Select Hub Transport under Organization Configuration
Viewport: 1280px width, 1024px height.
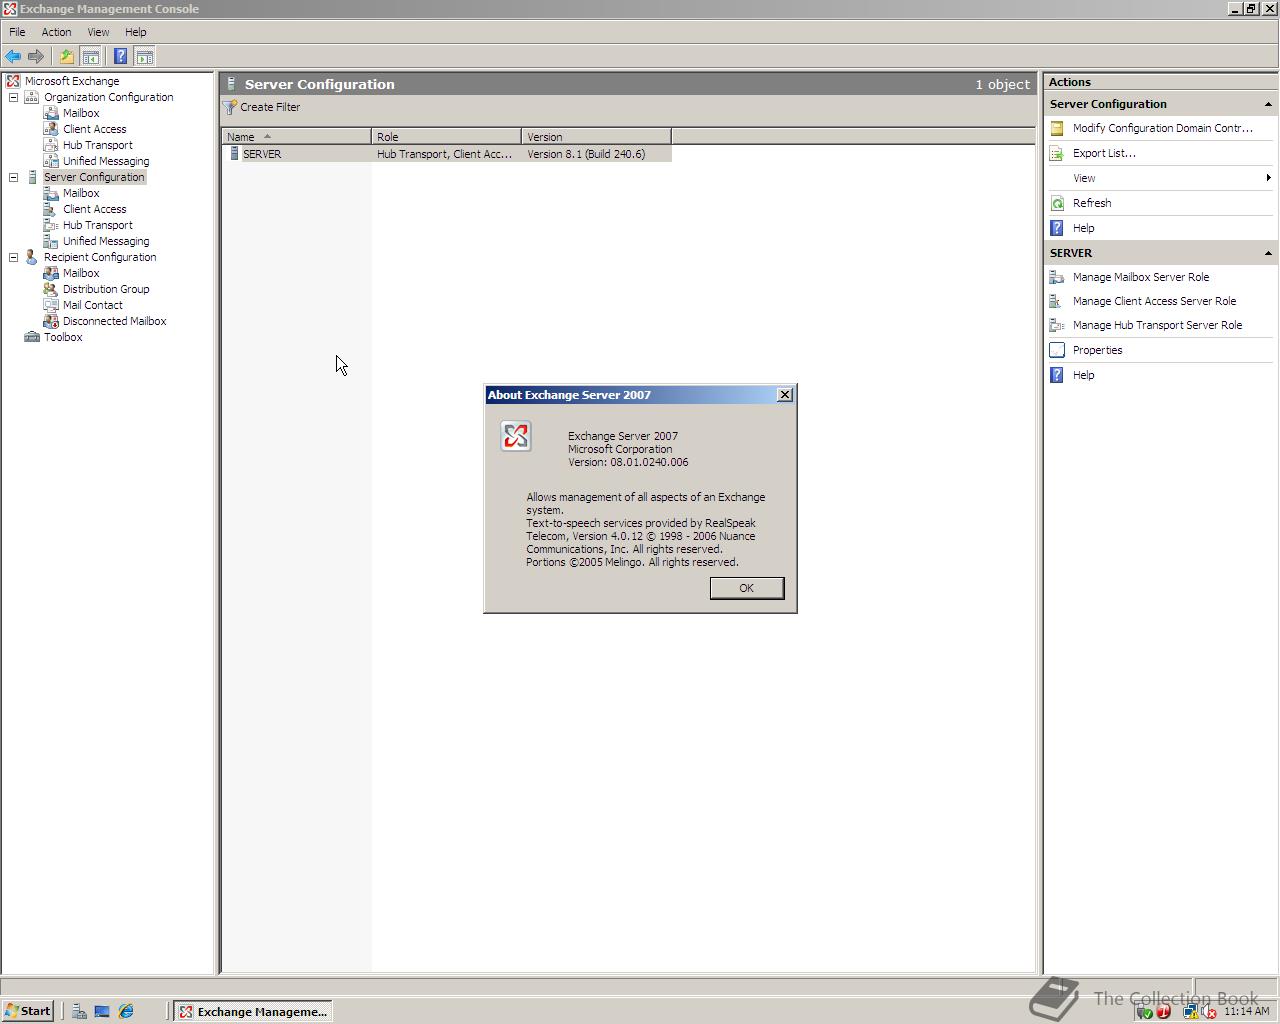click(x=97, y=145)
